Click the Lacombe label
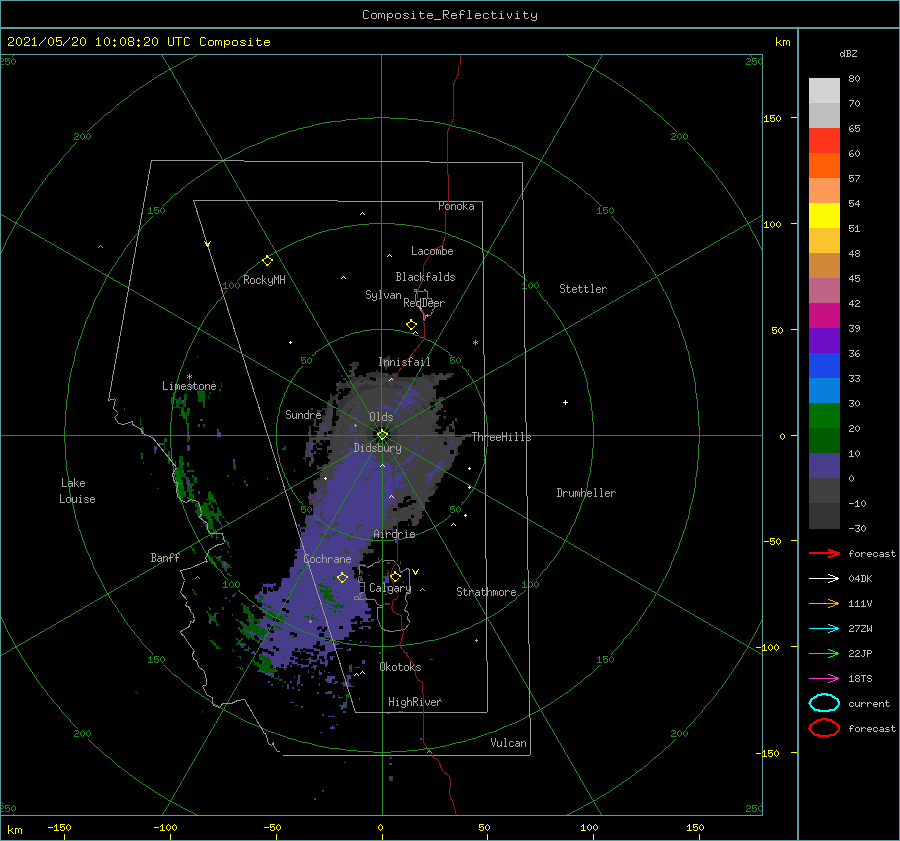 tap(432, 251)
